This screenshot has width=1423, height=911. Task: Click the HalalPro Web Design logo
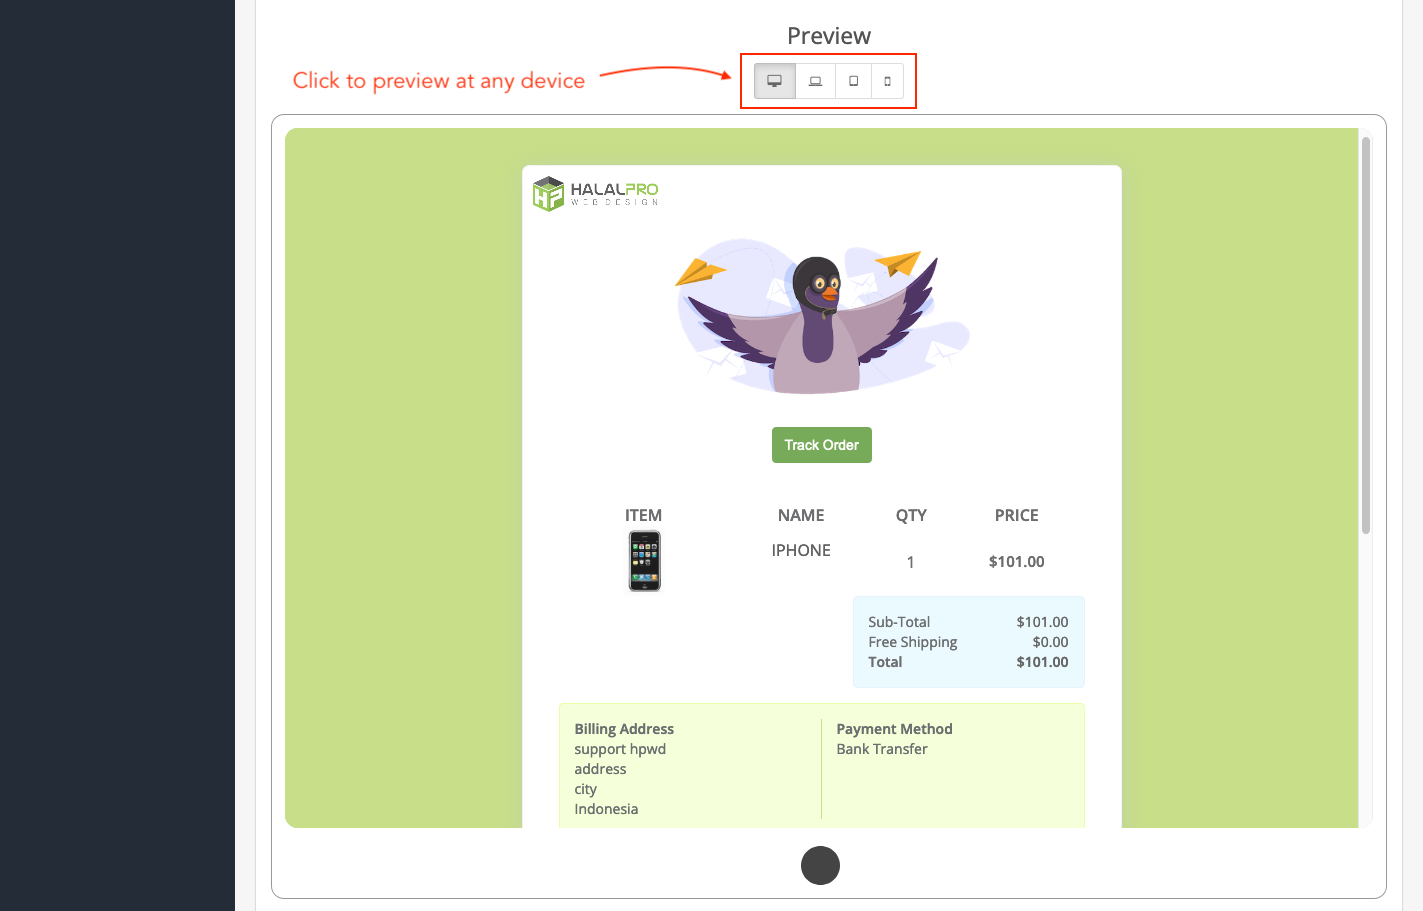(596, 193)
